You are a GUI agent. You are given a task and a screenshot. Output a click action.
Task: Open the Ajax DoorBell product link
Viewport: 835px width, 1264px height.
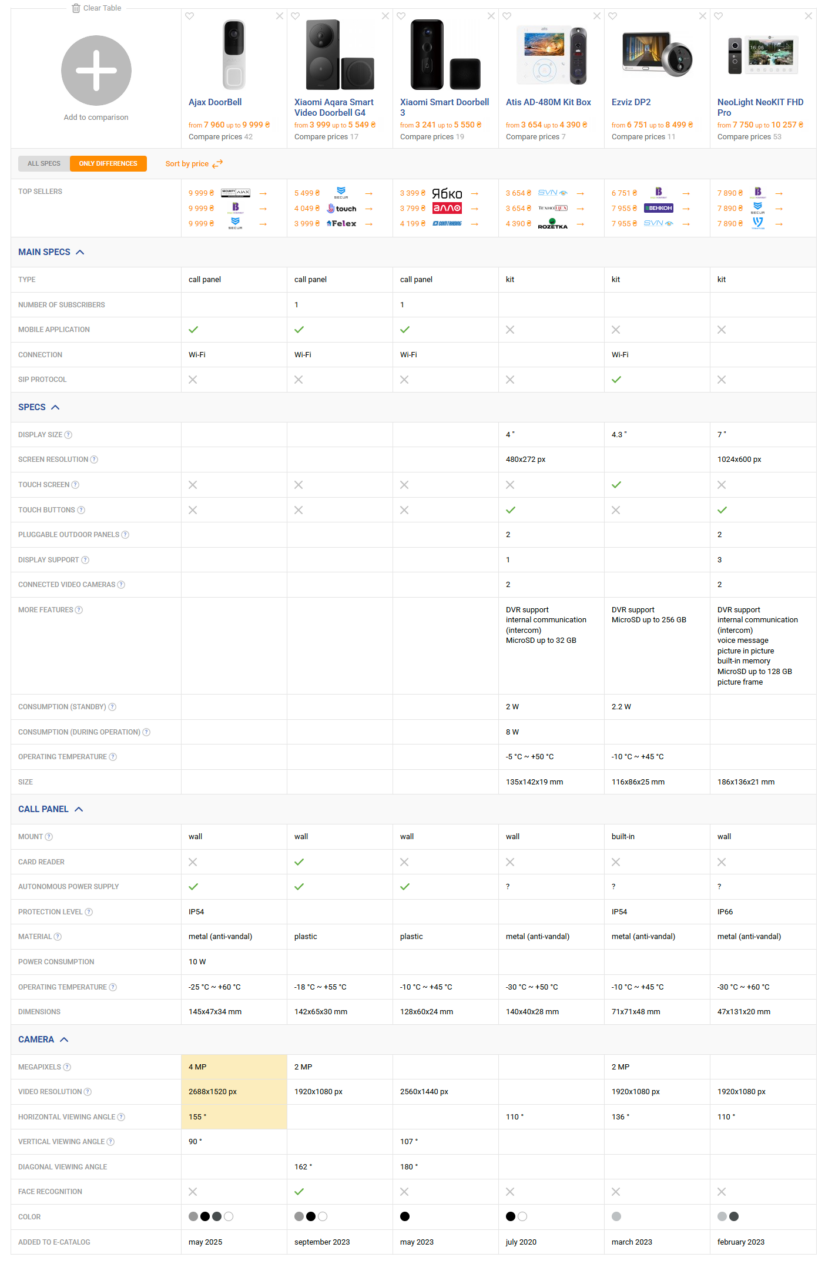[215, 102]
